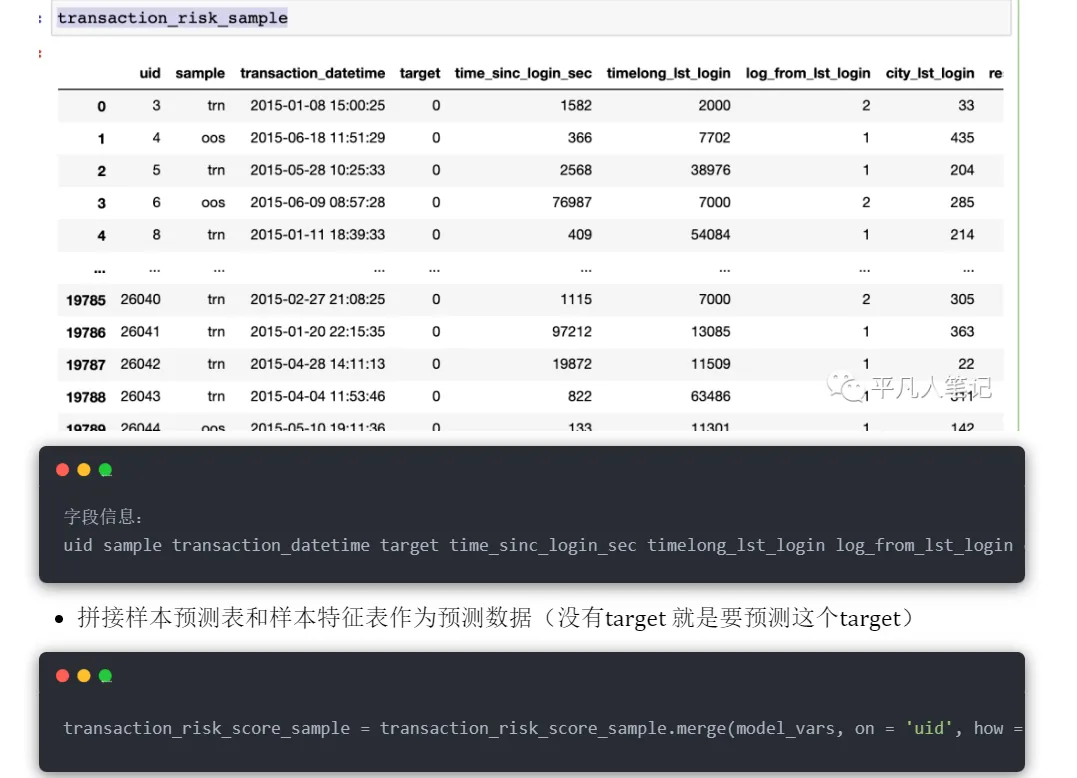Click the city_lst_login column header
The height and width of the screenshot is (778, 1077).
tap(930, 73)
